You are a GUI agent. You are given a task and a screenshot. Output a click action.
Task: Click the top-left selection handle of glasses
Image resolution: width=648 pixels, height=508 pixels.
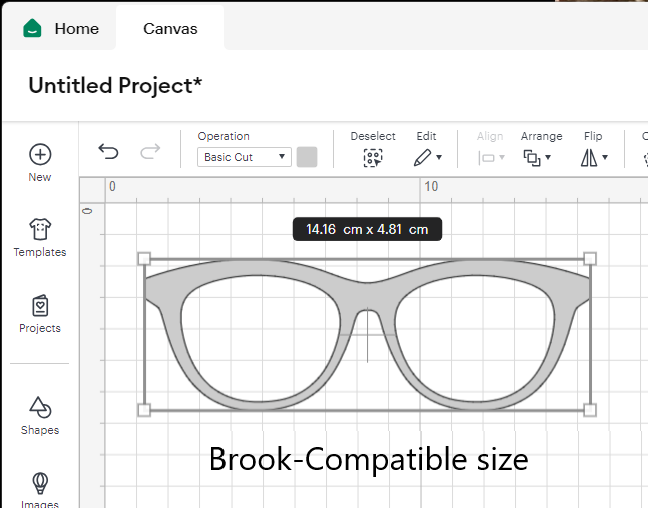click(144, 259)
